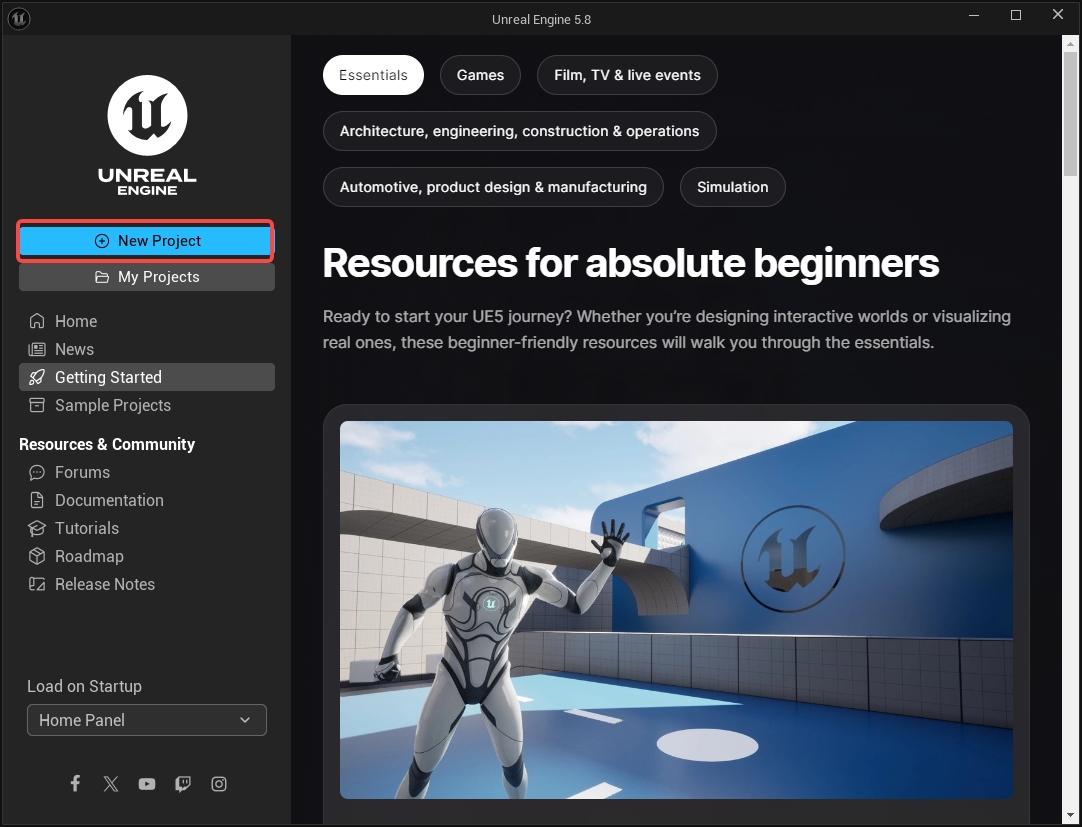Create a New Project

[x=146, y=241]
